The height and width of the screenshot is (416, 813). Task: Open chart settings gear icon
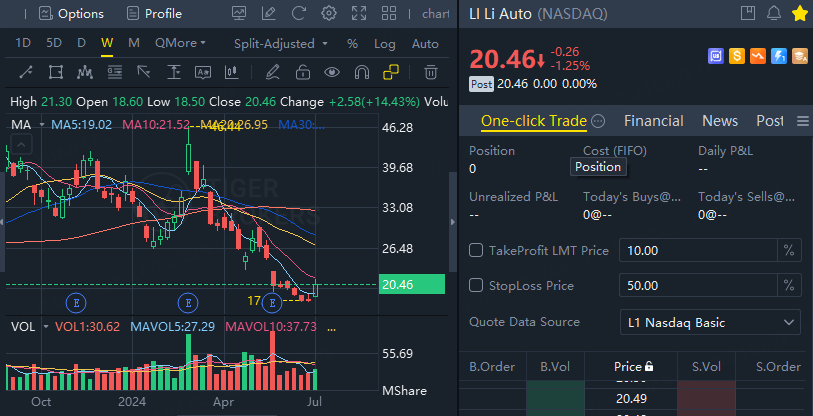coord(329,13)
